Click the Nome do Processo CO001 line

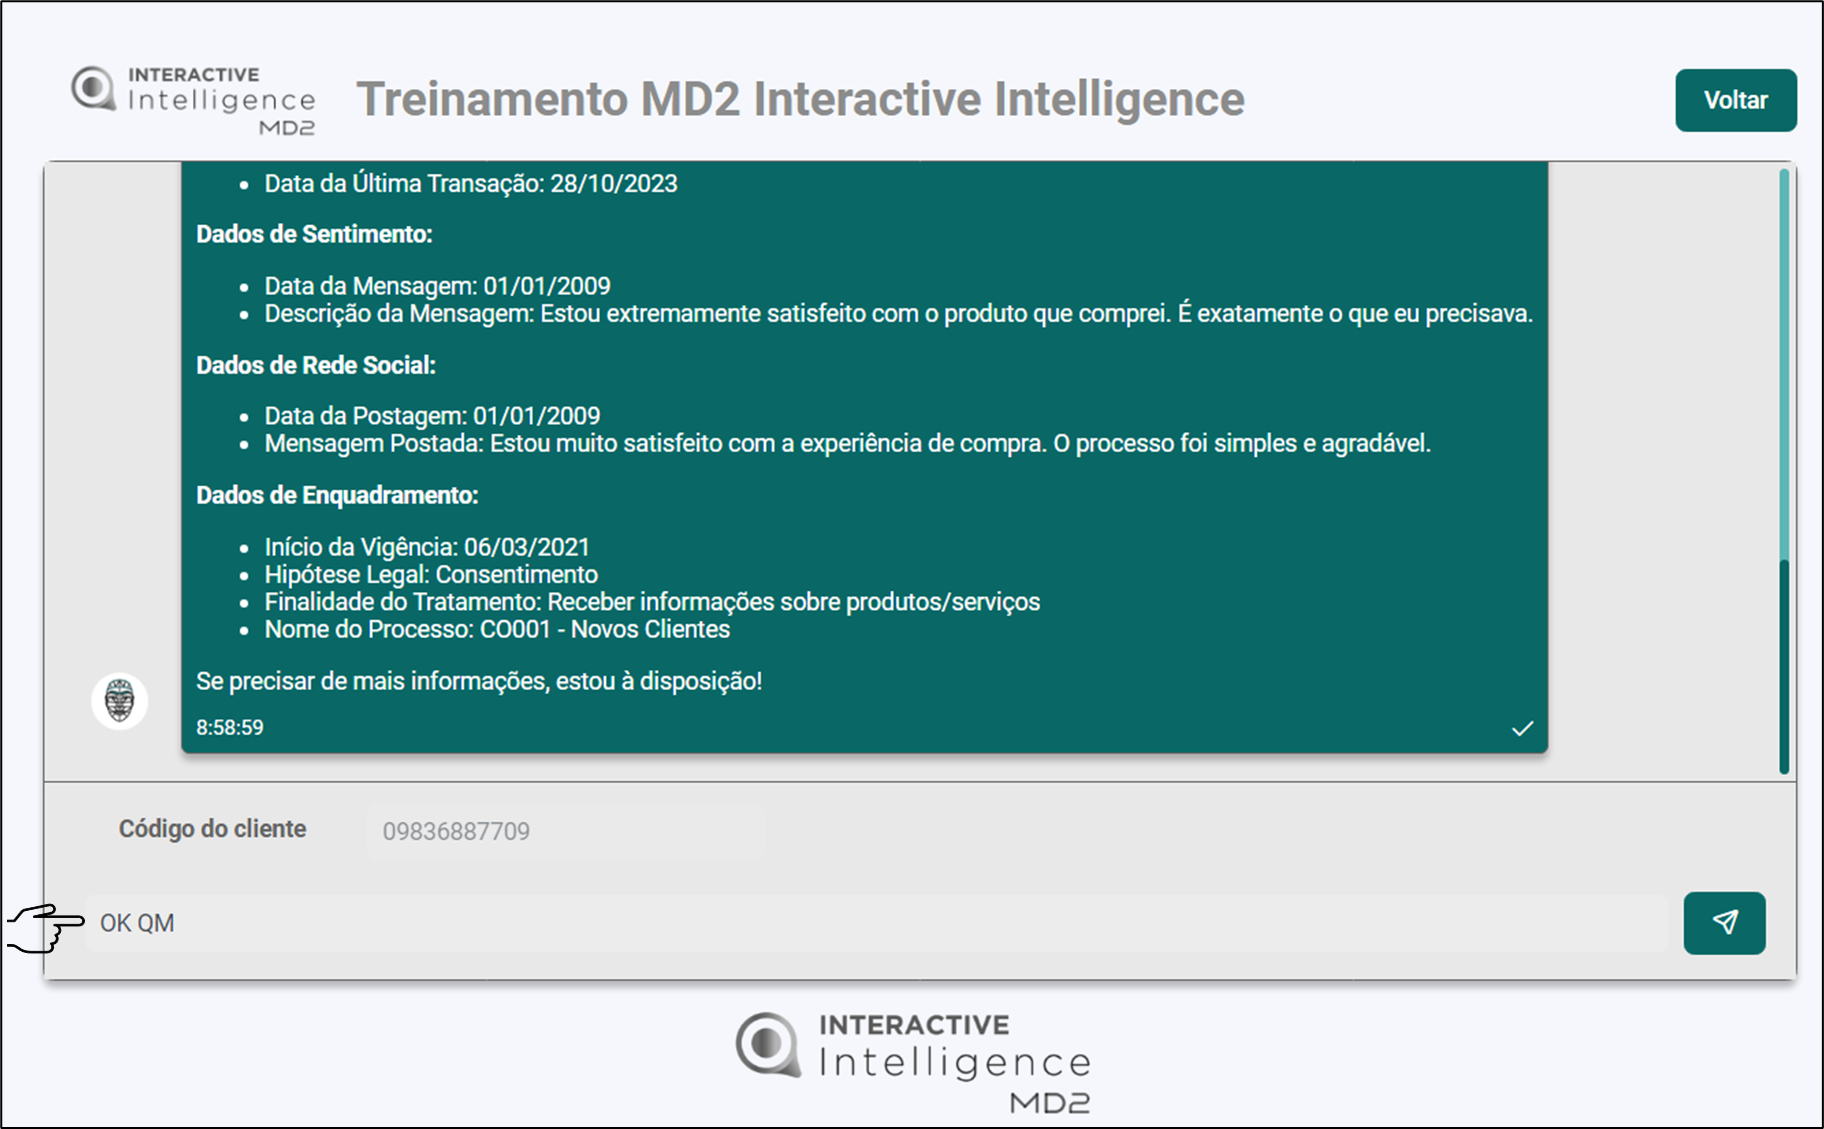click(497, 630)
